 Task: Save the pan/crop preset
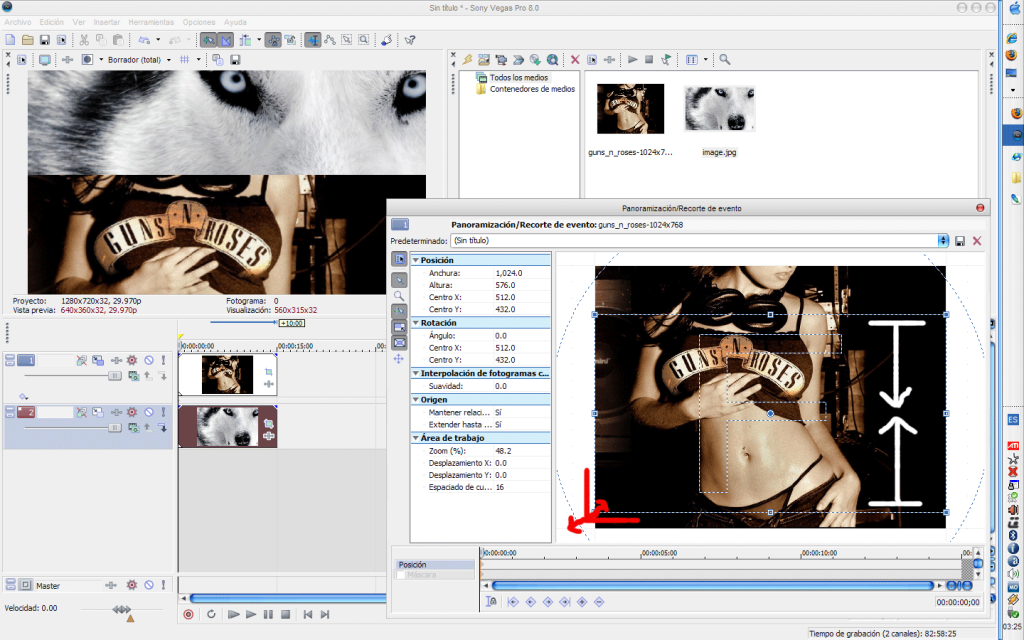click(960, 241)
